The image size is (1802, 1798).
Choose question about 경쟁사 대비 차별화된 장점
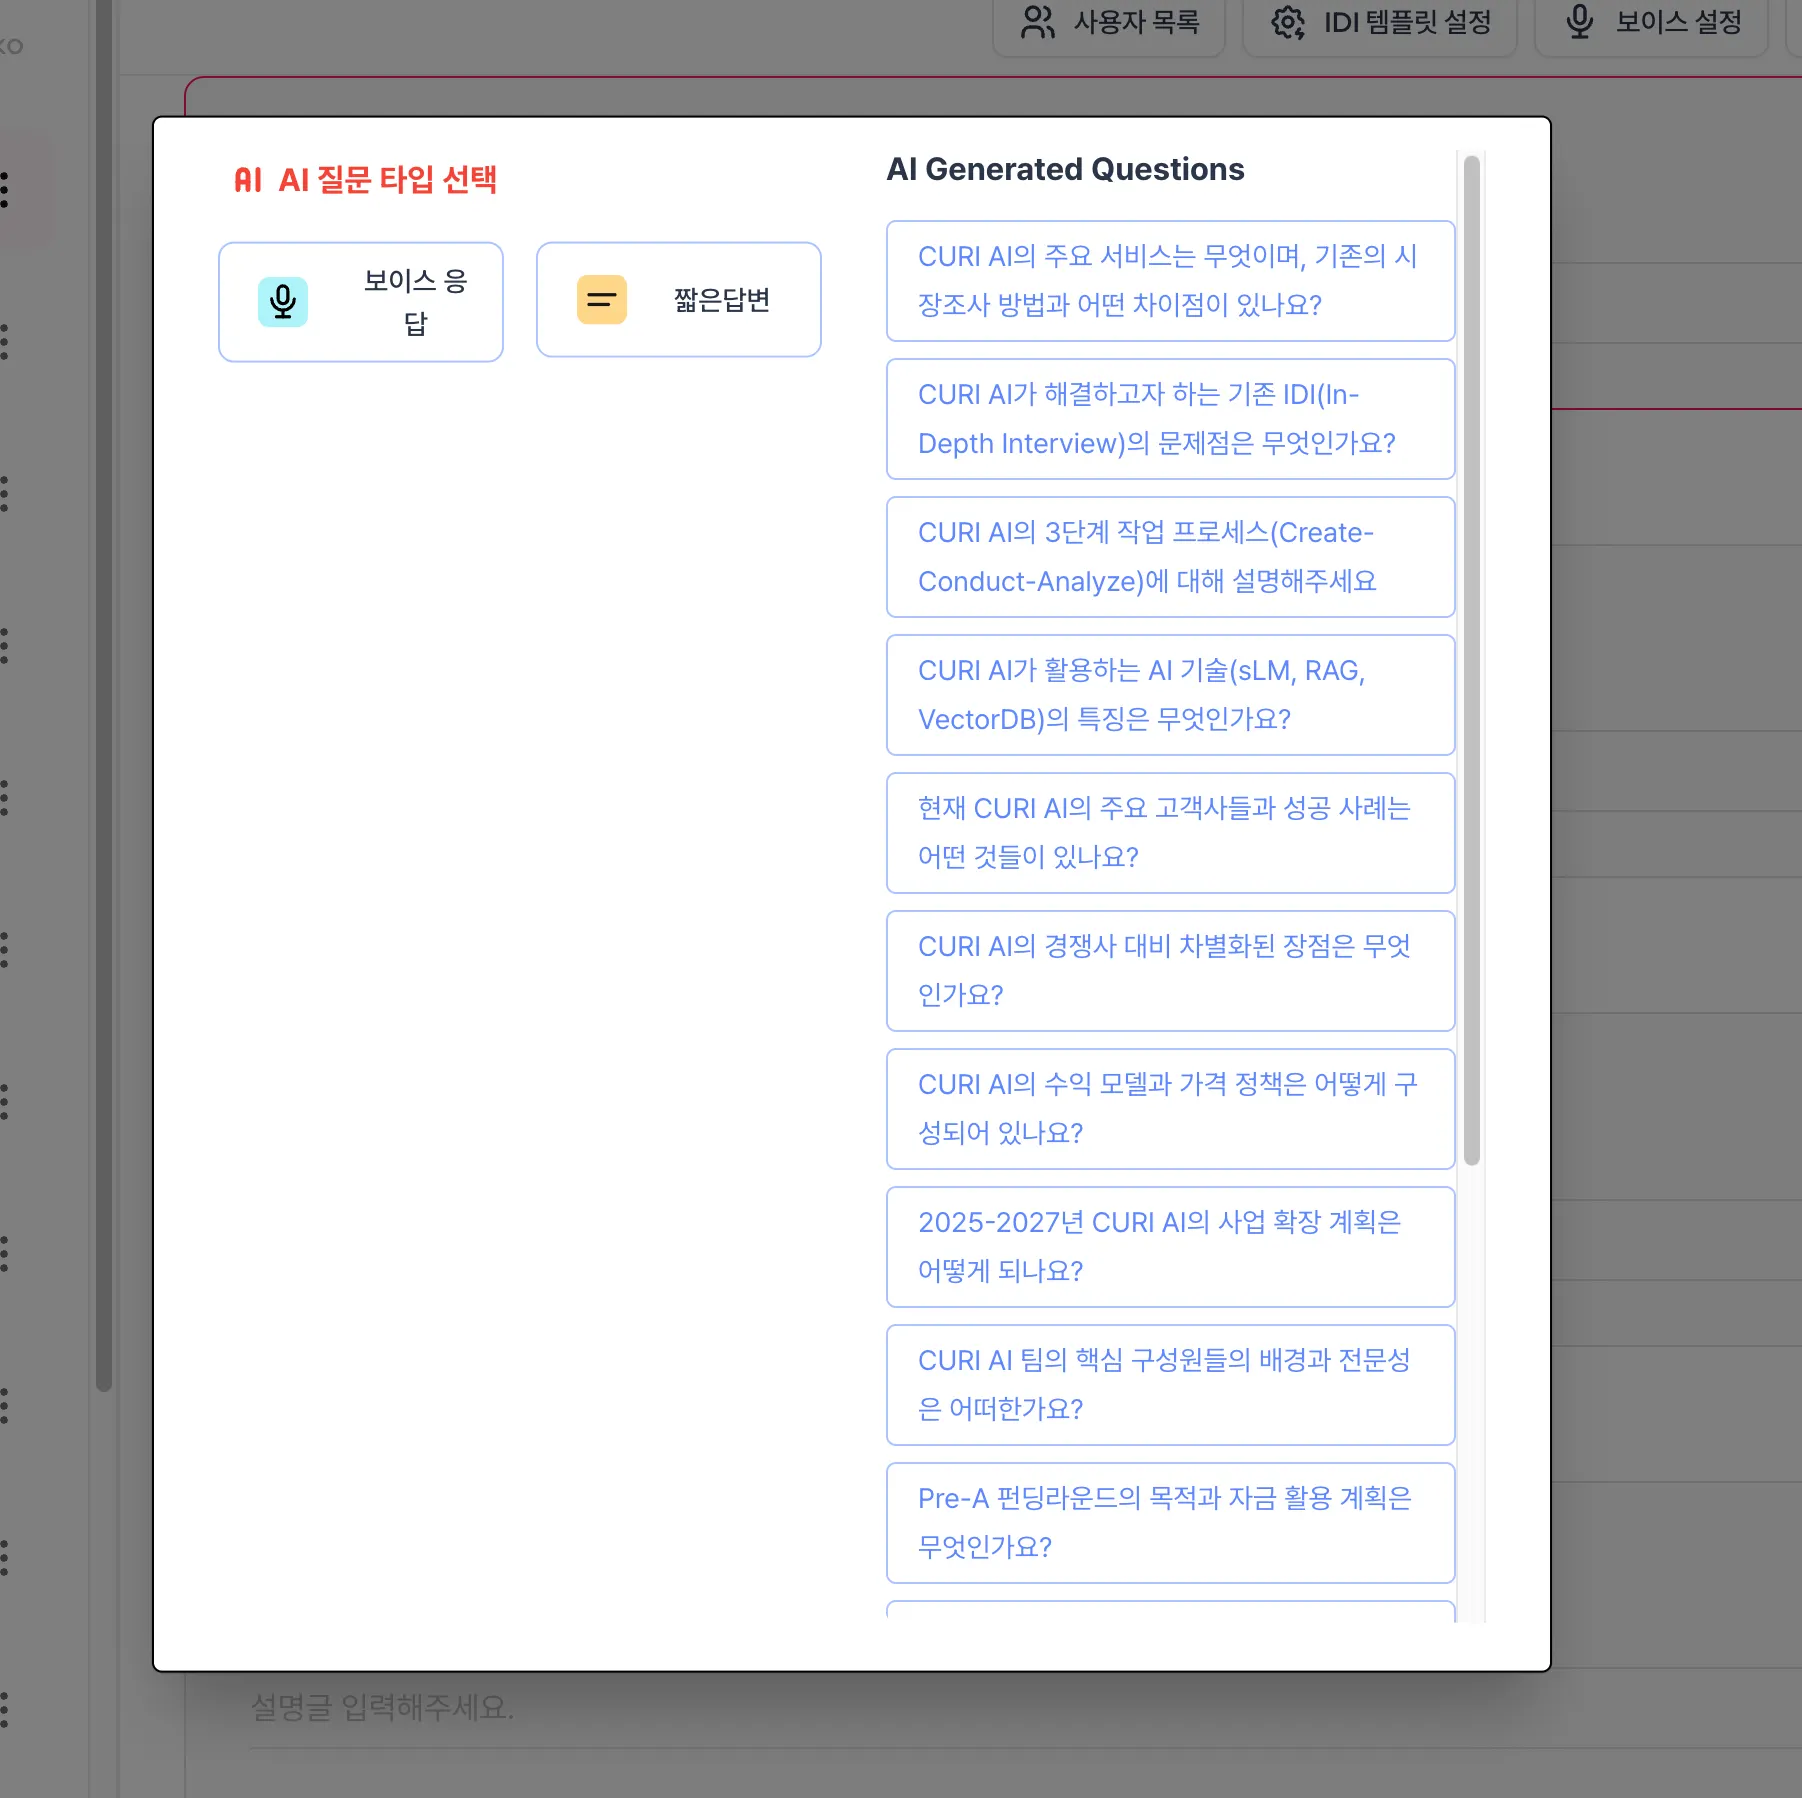[1170, 971]
